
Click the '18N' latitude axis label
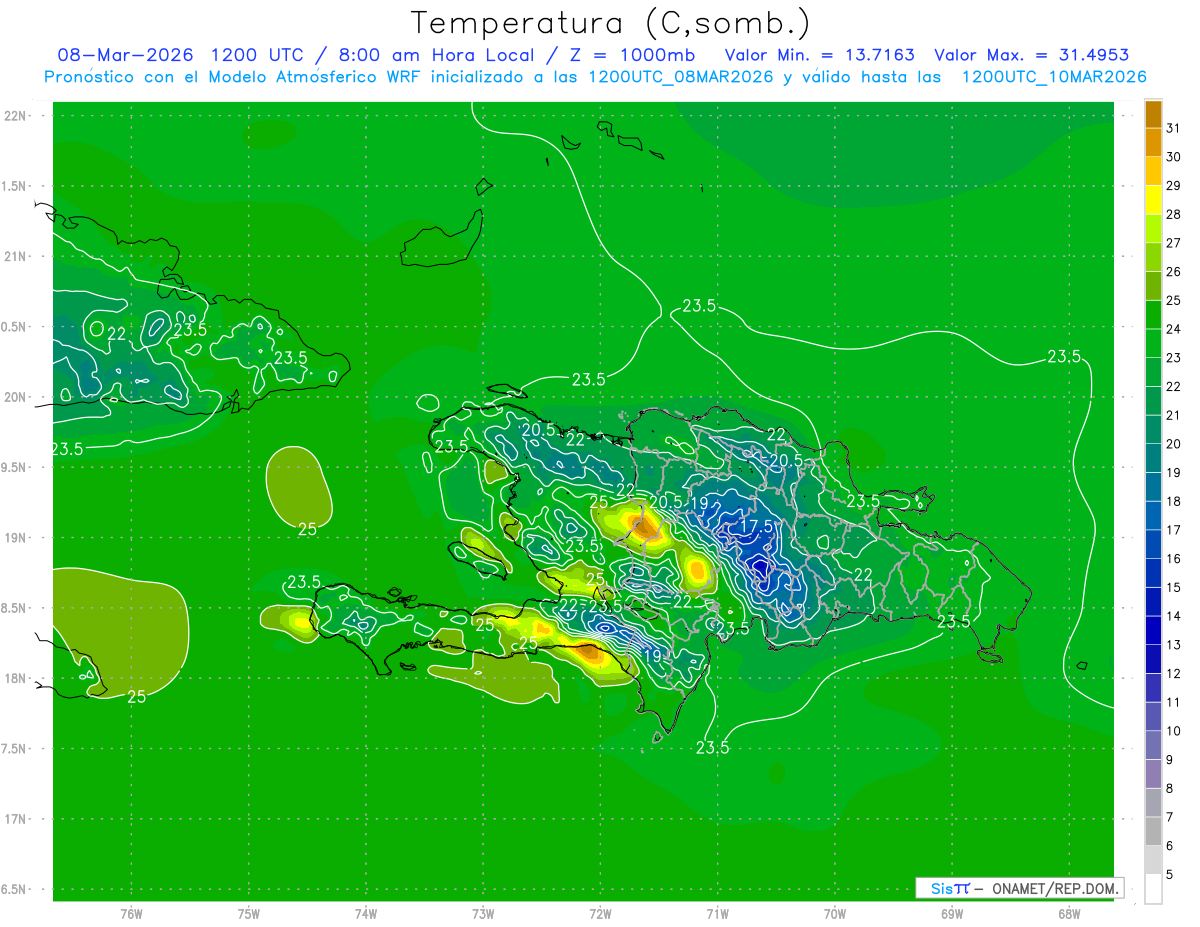(14, 678)
